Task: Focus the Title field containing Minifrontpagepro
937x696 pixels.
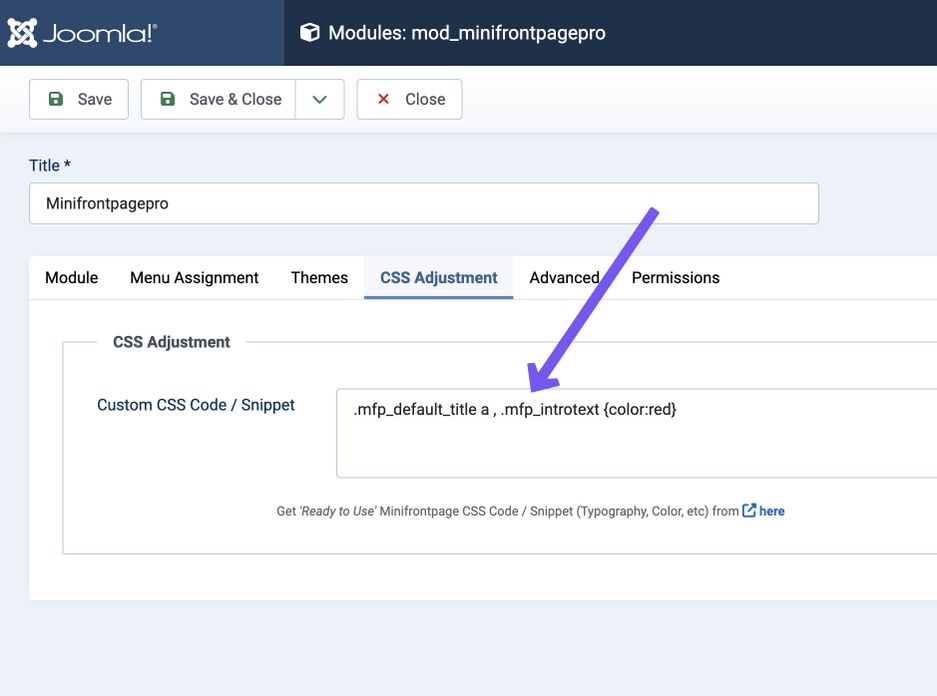Action: pyautogui.click(x=423, y=203)
